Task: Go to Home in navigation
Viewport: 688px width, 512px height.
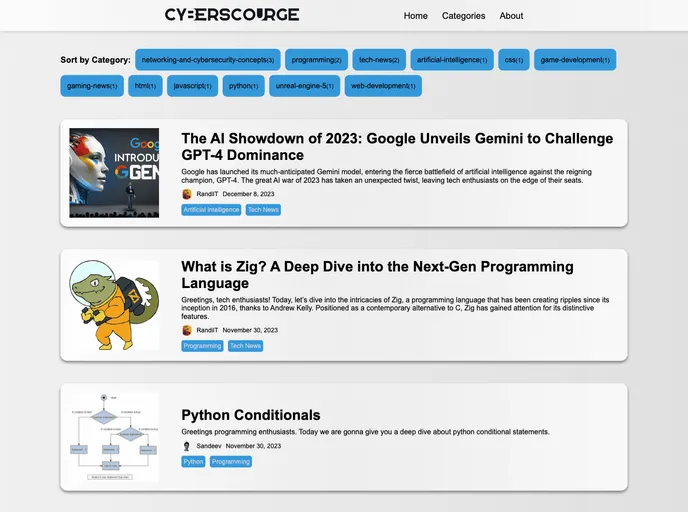Action: (416, 16)
